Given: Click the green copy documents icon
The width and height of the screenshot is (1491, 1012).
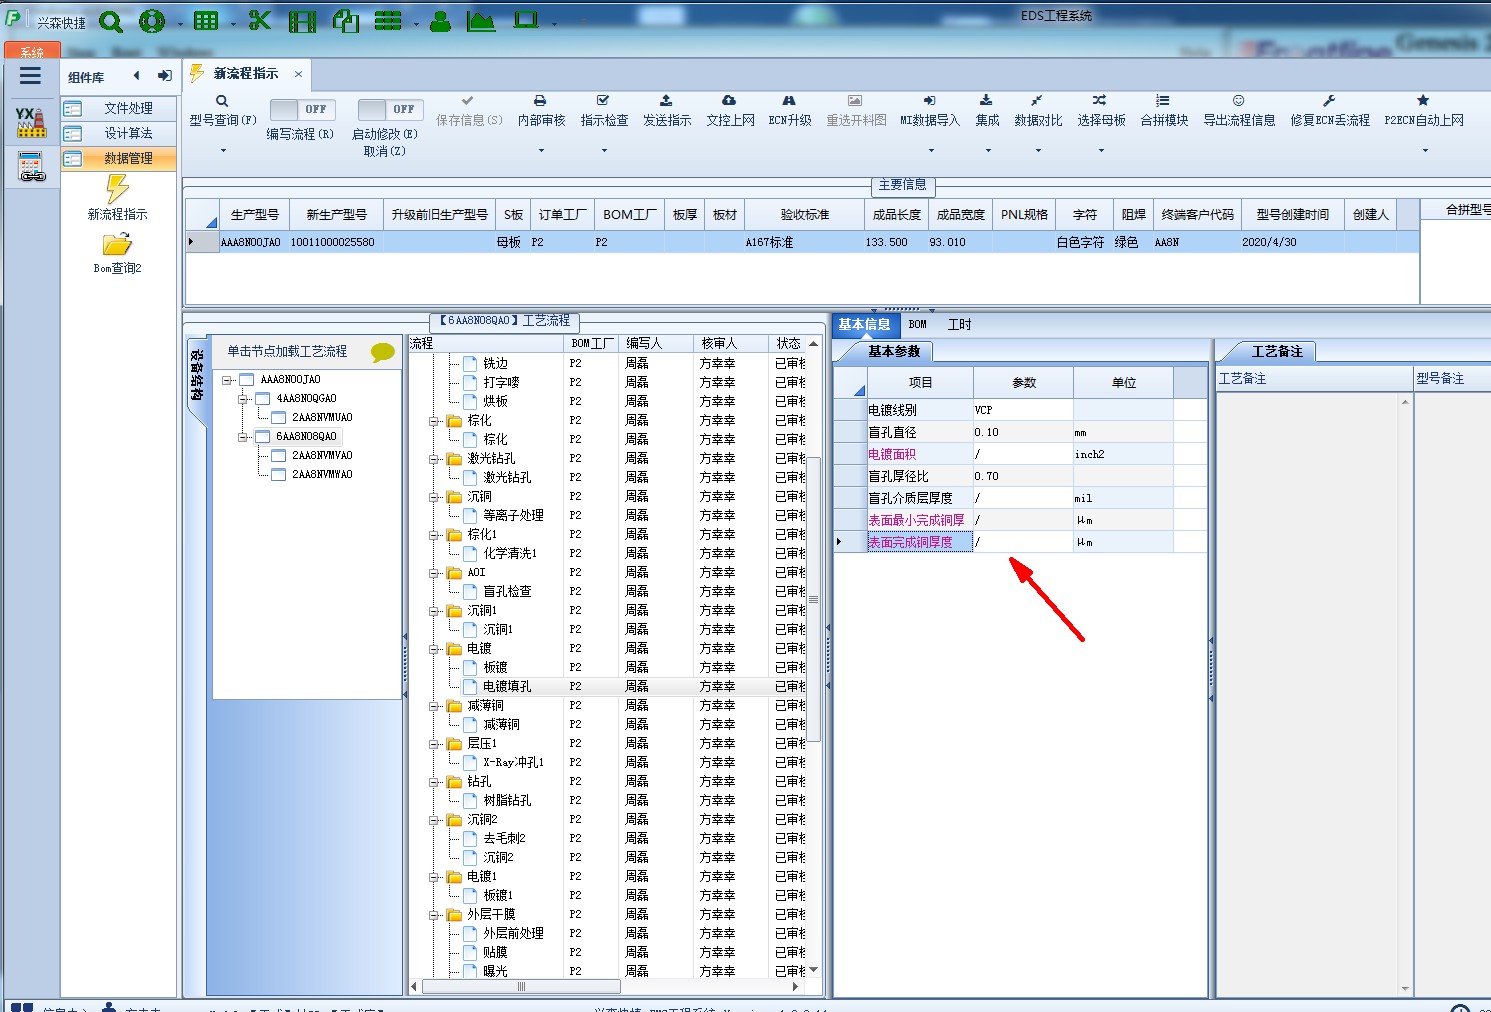Looking at the screenshot, I should pos(345,21).
